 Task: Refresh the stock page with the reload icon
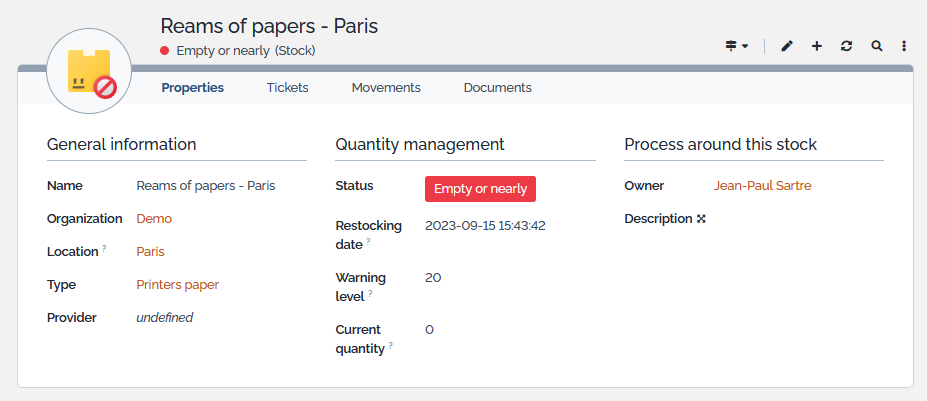click(x=846, y=46)
